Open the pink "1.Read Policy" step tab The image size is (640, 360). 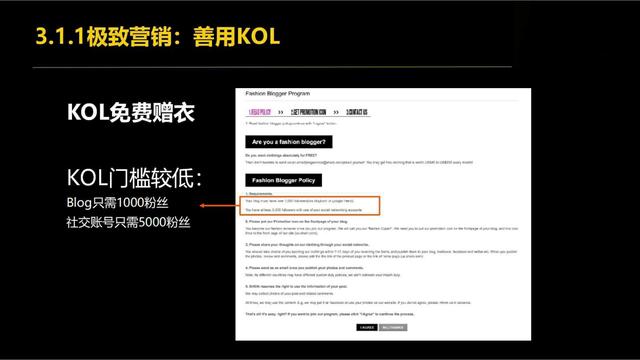coord(260,112)
